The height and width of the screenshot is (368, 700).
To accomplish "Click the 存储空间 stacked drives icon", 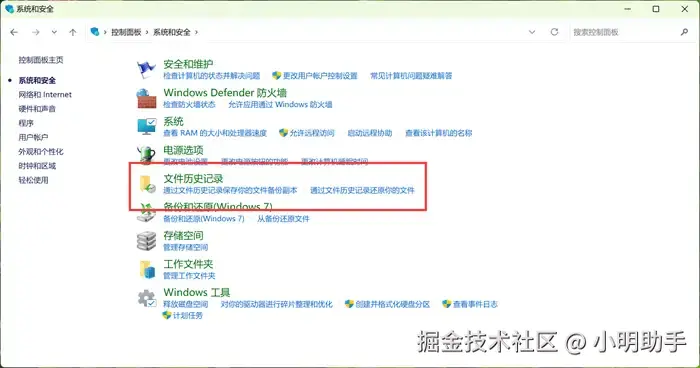I will (146, 241).
